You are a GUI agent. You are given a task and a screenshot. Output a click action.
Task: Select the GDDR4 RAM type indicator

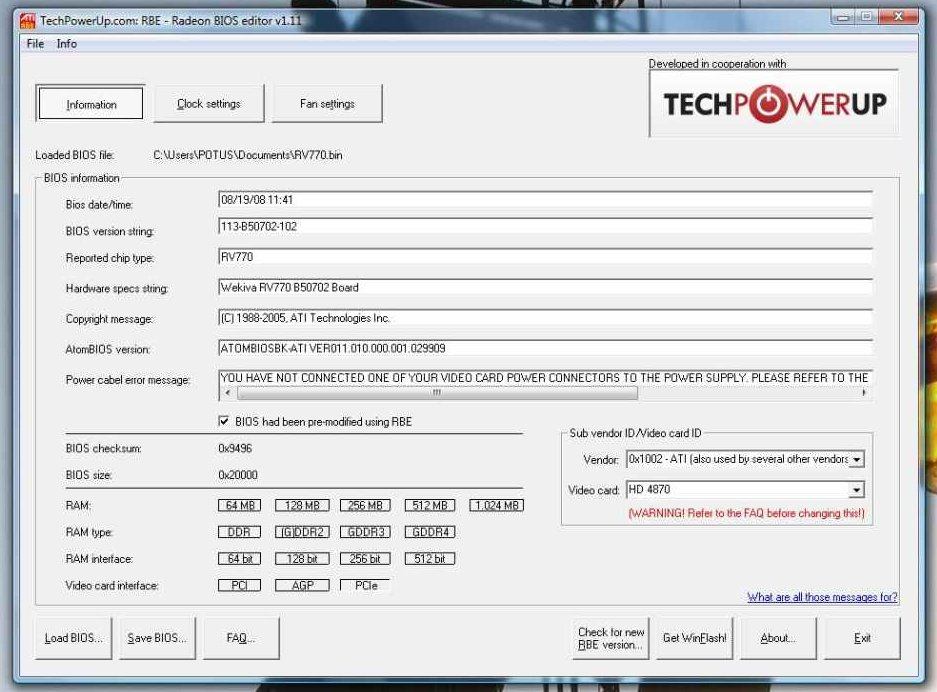click(430, 532)
